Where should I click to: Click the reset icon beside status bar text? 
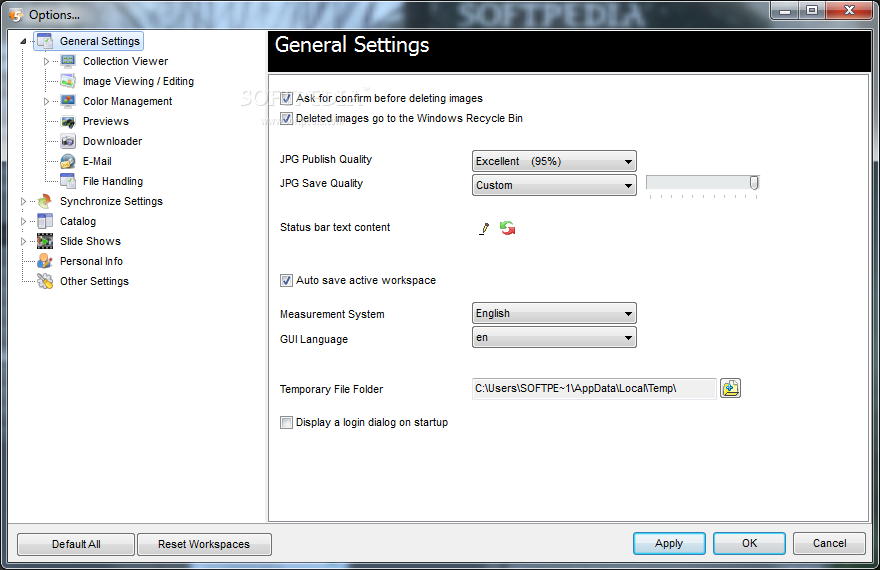(508, 228)
